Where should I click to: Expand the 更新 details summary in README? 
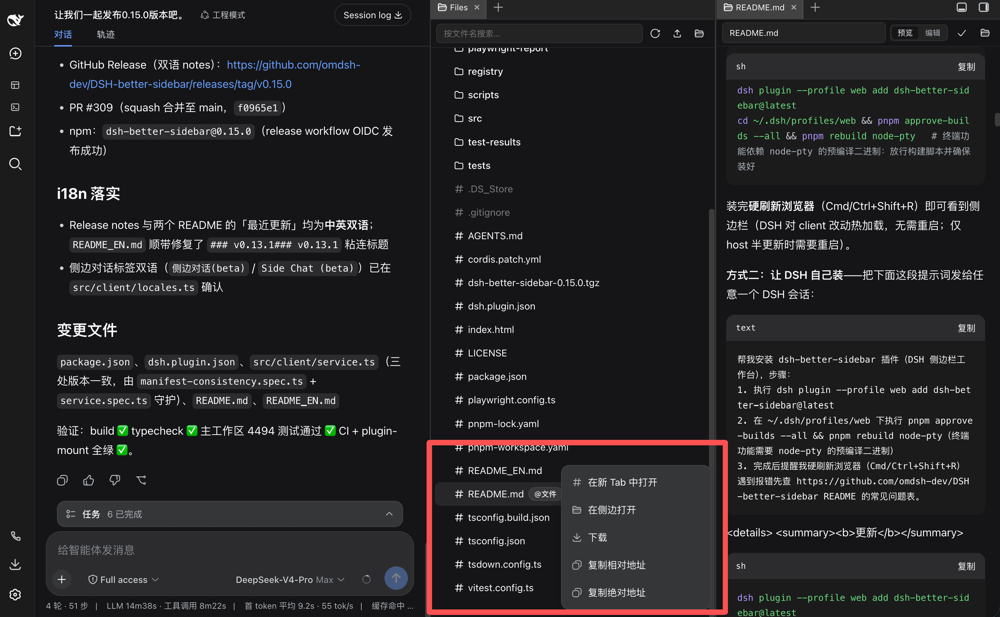pos(845,533)
